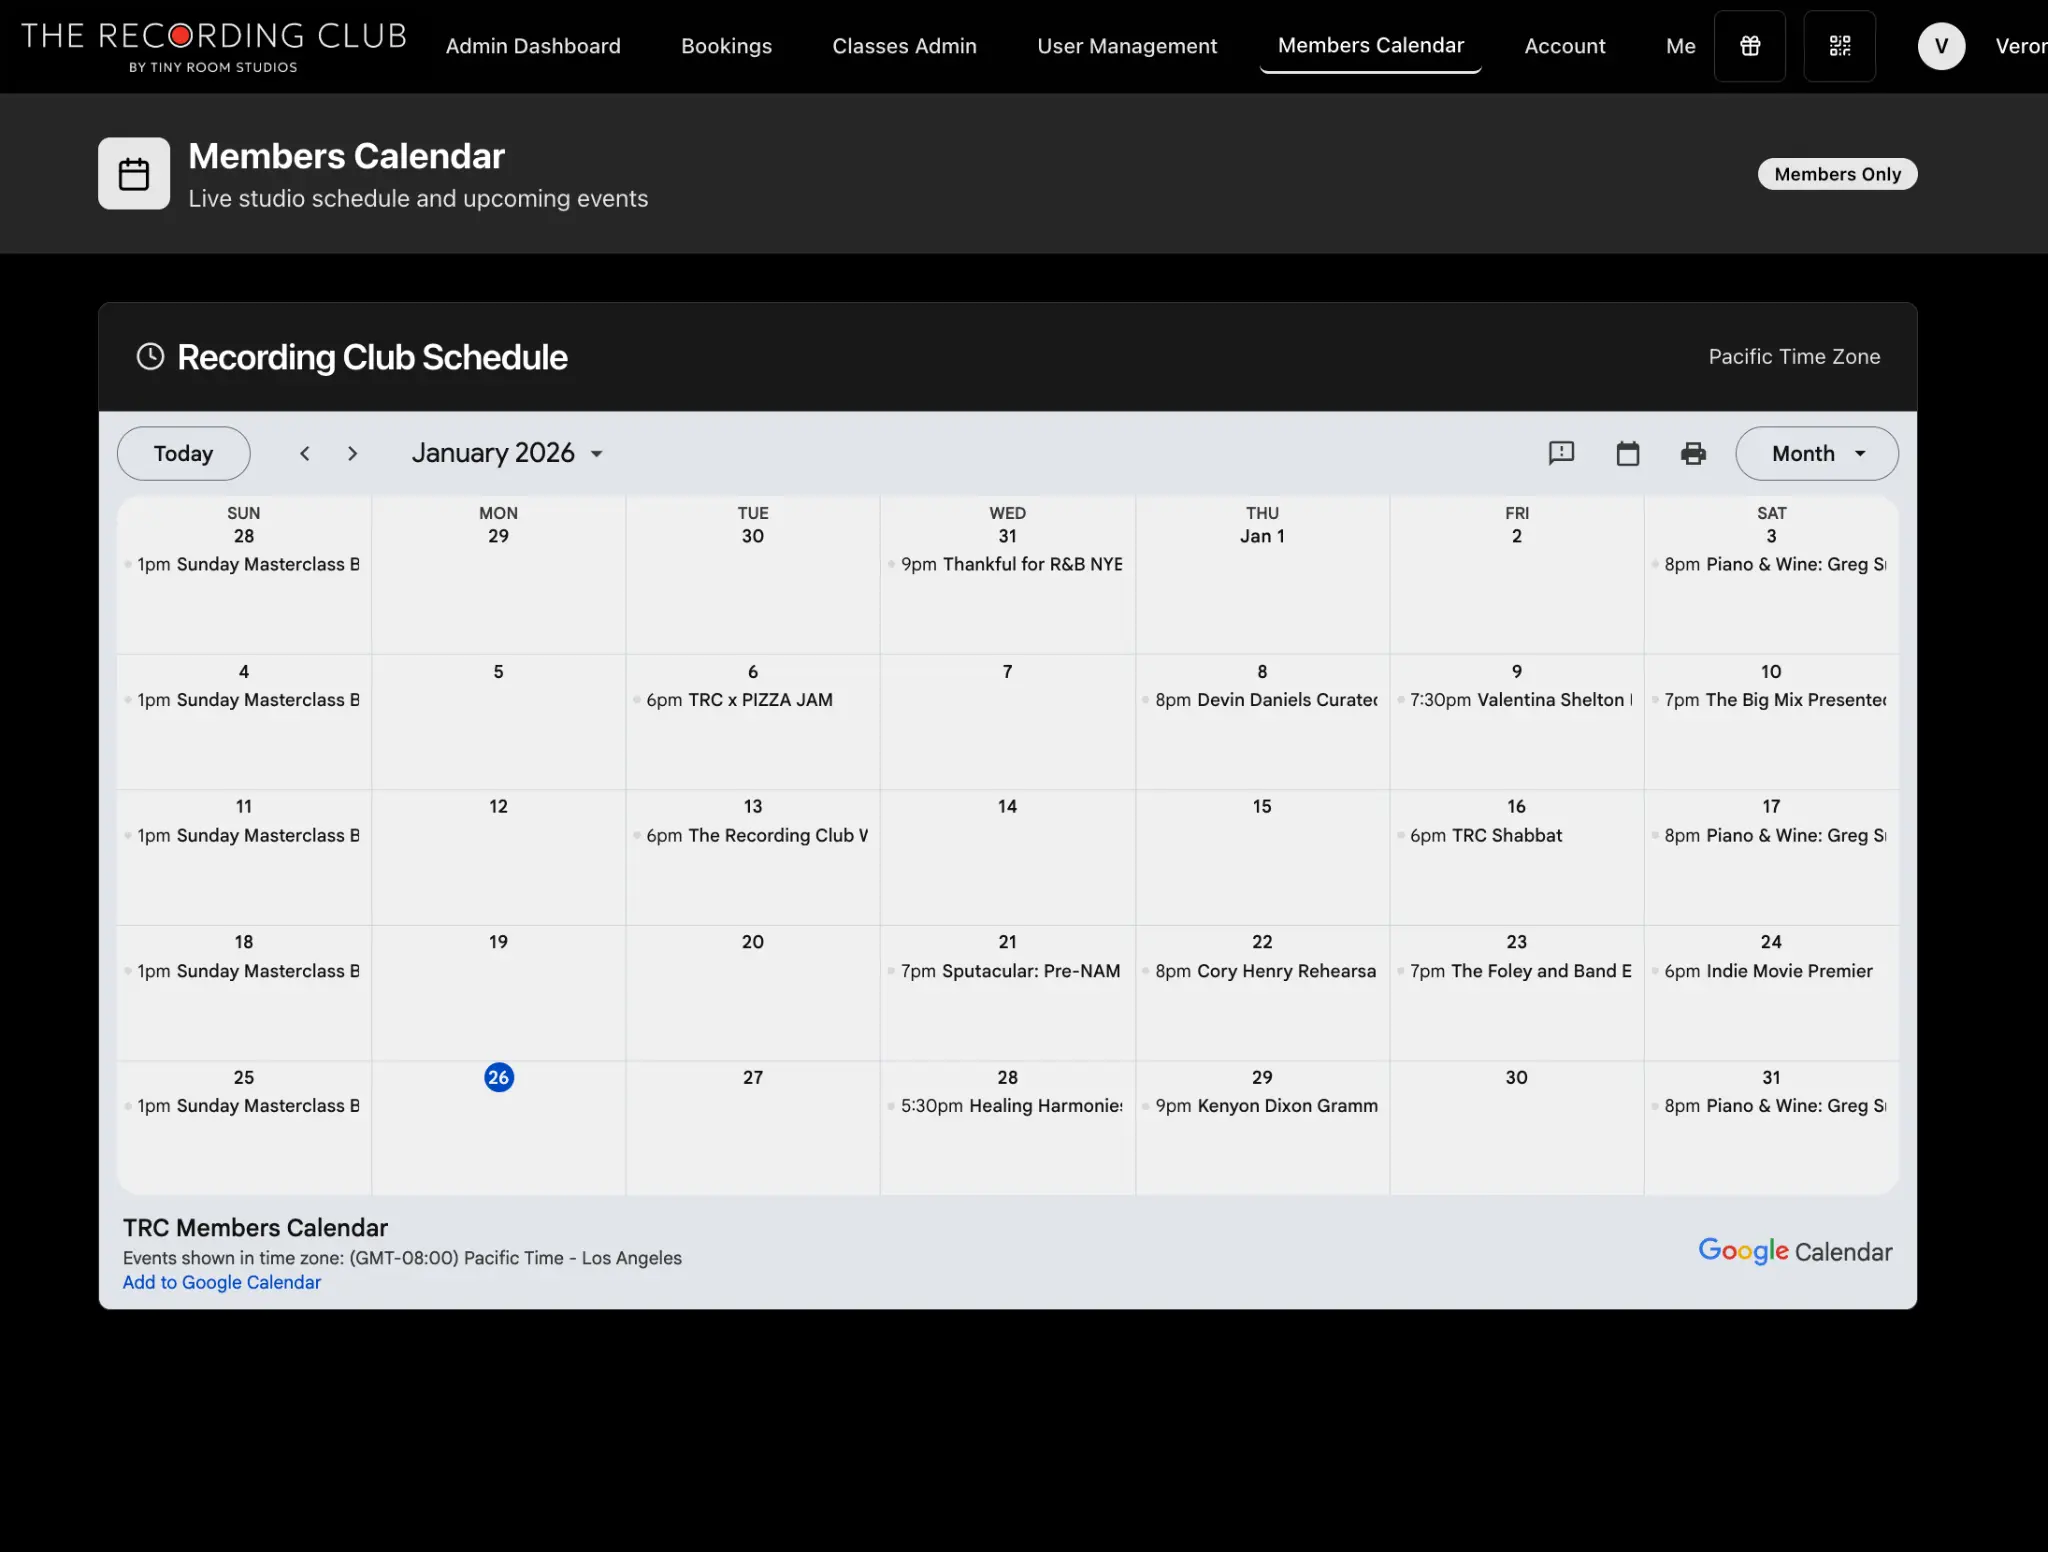Click the Members Only badge
Screen dimensions: 2048x1552
(1837, 174)
